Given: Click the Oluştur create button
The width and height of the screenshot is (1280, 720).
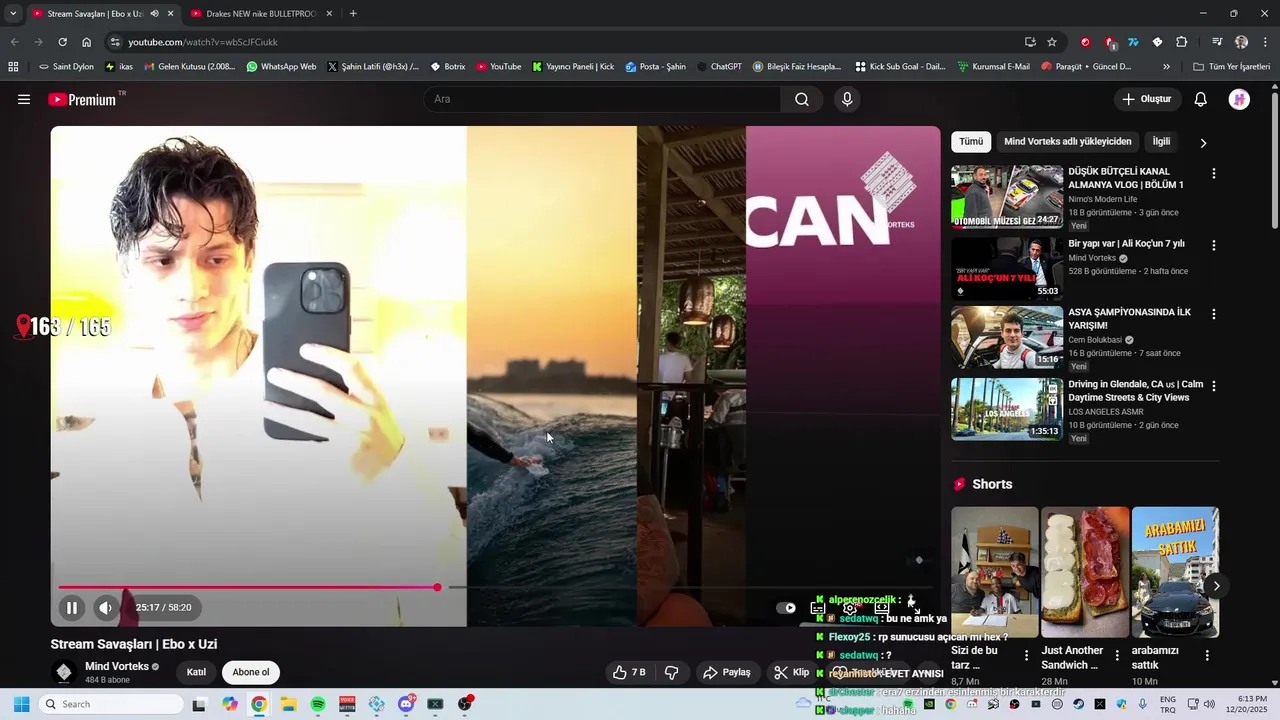Looking at the screenshot, I should click(1147, 99).
